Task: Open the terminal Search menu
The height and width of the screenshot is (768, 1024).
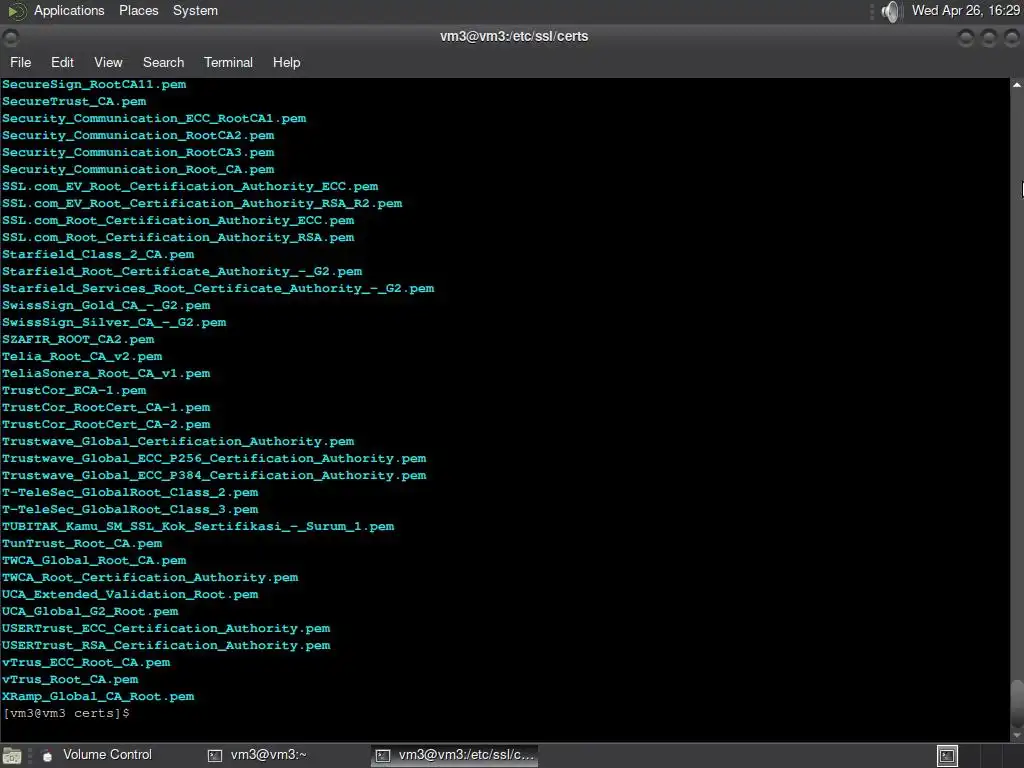Action: coord(163,62)
